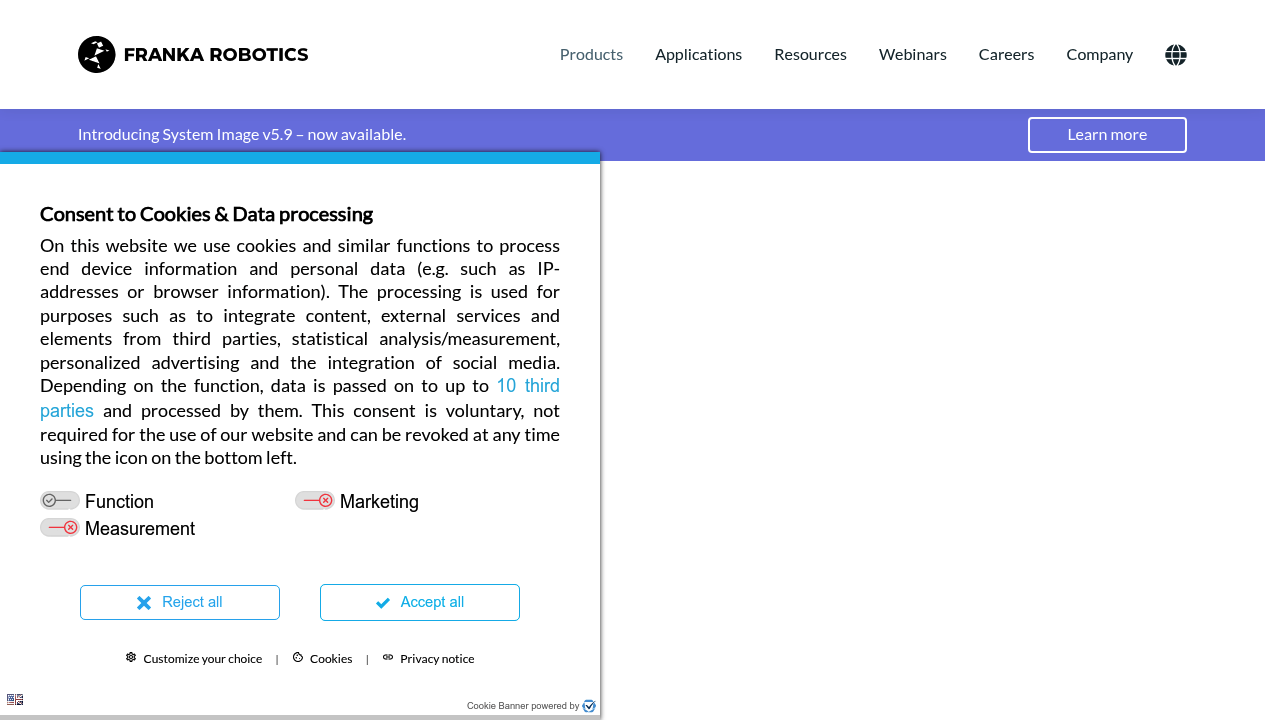Click Learn more in the announcement bar
The image size is (1280, 720).
(x=1107, y=135)
